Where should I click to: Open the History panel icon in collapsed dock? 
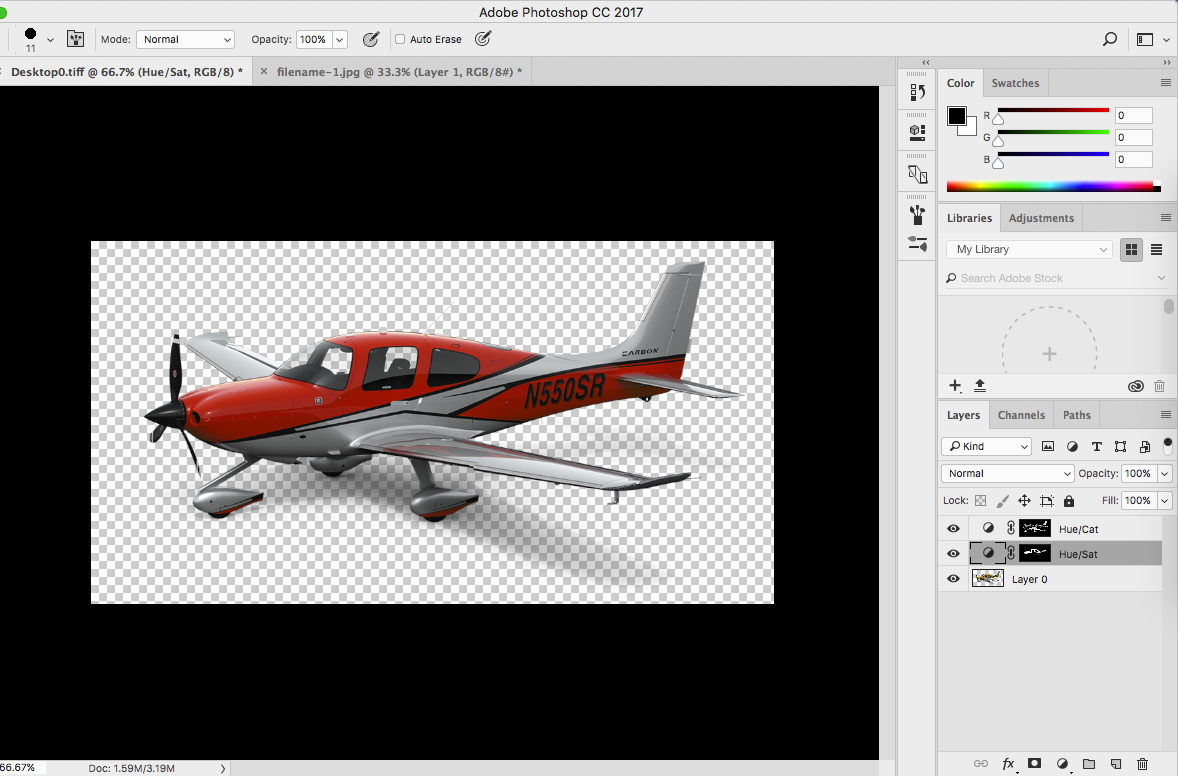pos(917,92)
